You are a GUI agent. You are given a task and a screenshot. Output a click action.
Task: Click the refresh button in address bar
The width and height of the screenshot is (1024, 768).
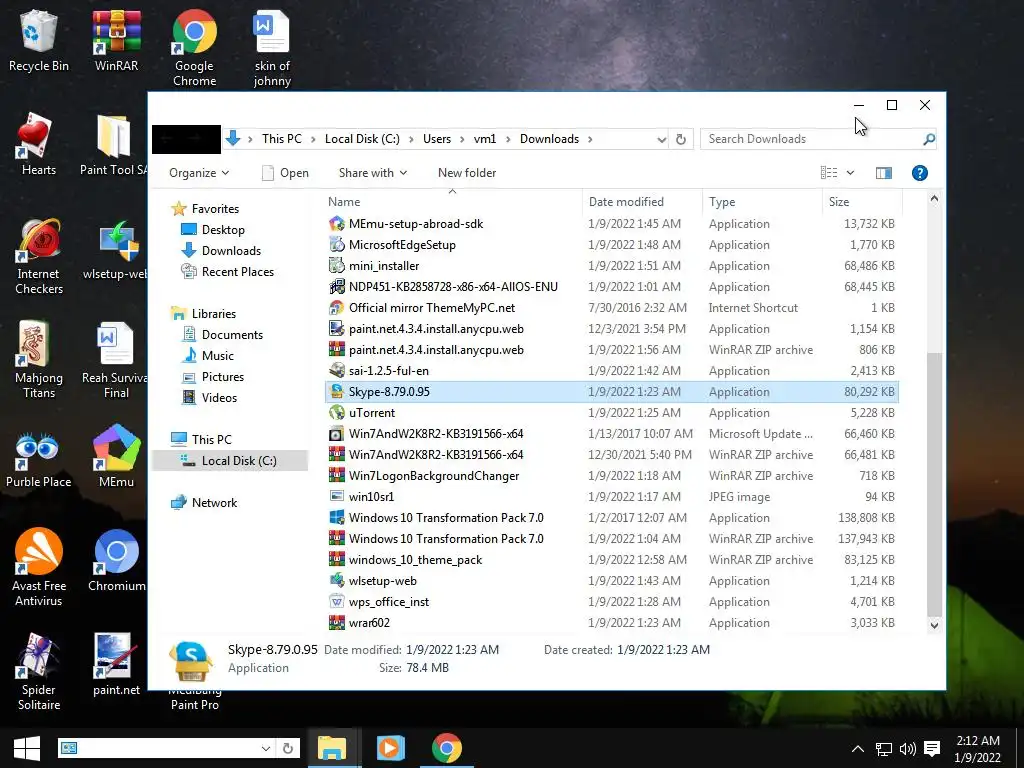click(x=680, y=139)
